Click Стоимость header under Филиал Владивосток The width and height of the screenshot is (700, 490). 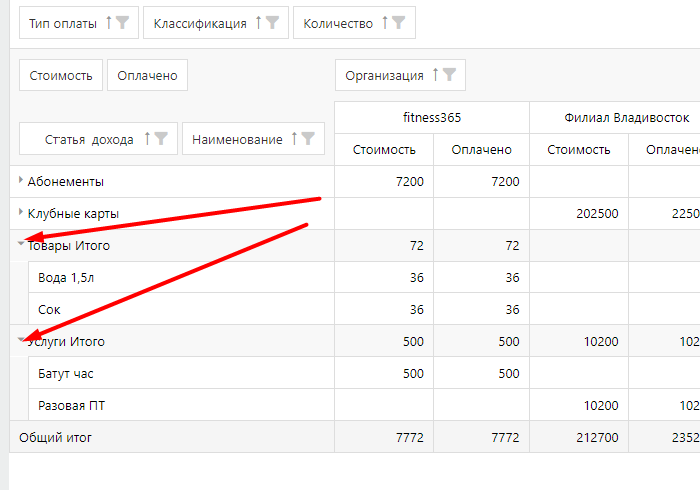pos(579,149)
